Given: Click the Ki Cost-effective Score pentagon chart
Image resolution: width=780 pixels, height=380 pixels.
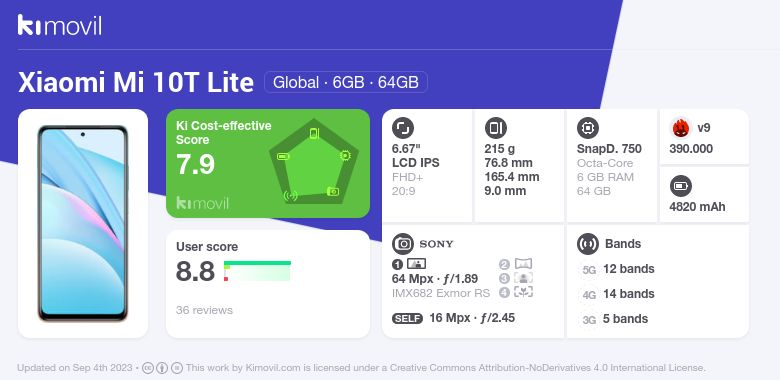Looking at the screenshot, I should point(314,162).
